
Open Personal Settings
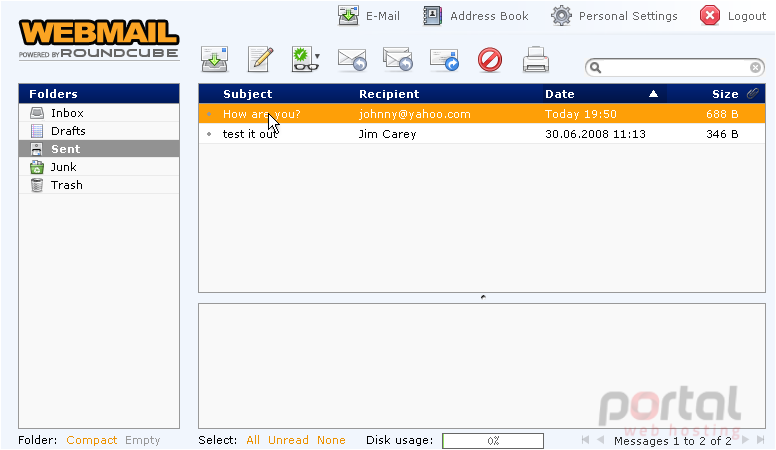[x=614, y=16]
